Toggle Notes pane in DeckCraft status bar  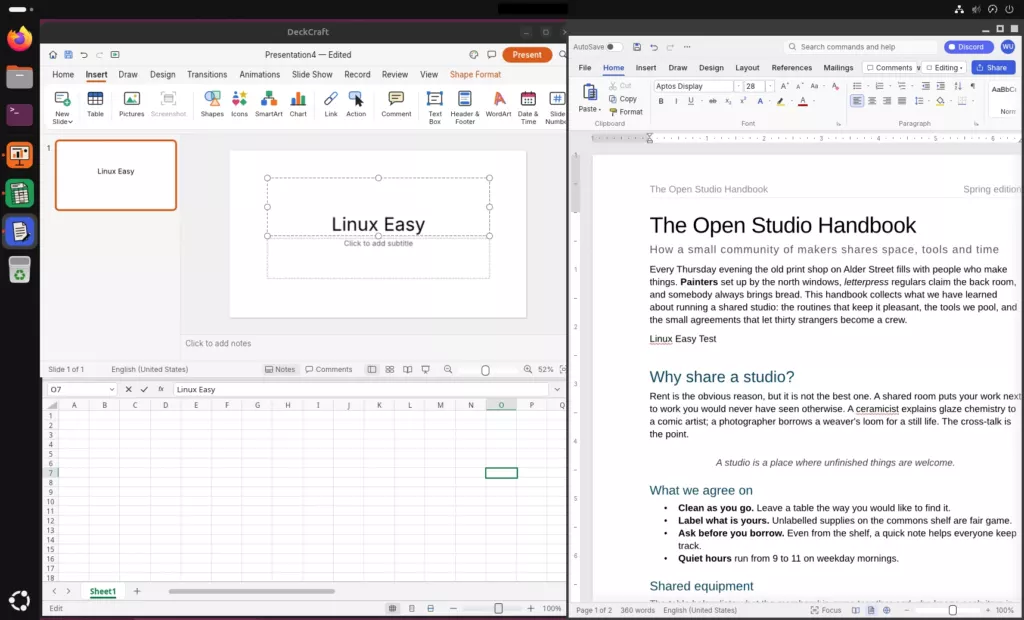pos(280,369)
